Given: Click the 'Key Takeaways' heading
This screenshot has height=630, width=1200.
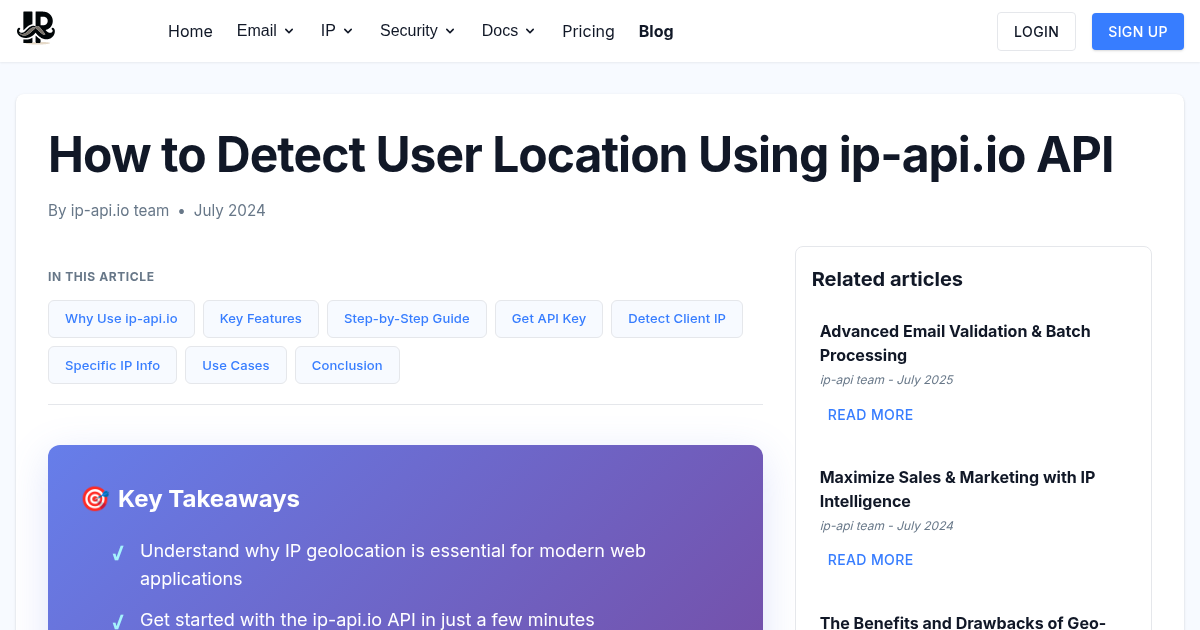Looking at the screenshot, I should 209,499.
